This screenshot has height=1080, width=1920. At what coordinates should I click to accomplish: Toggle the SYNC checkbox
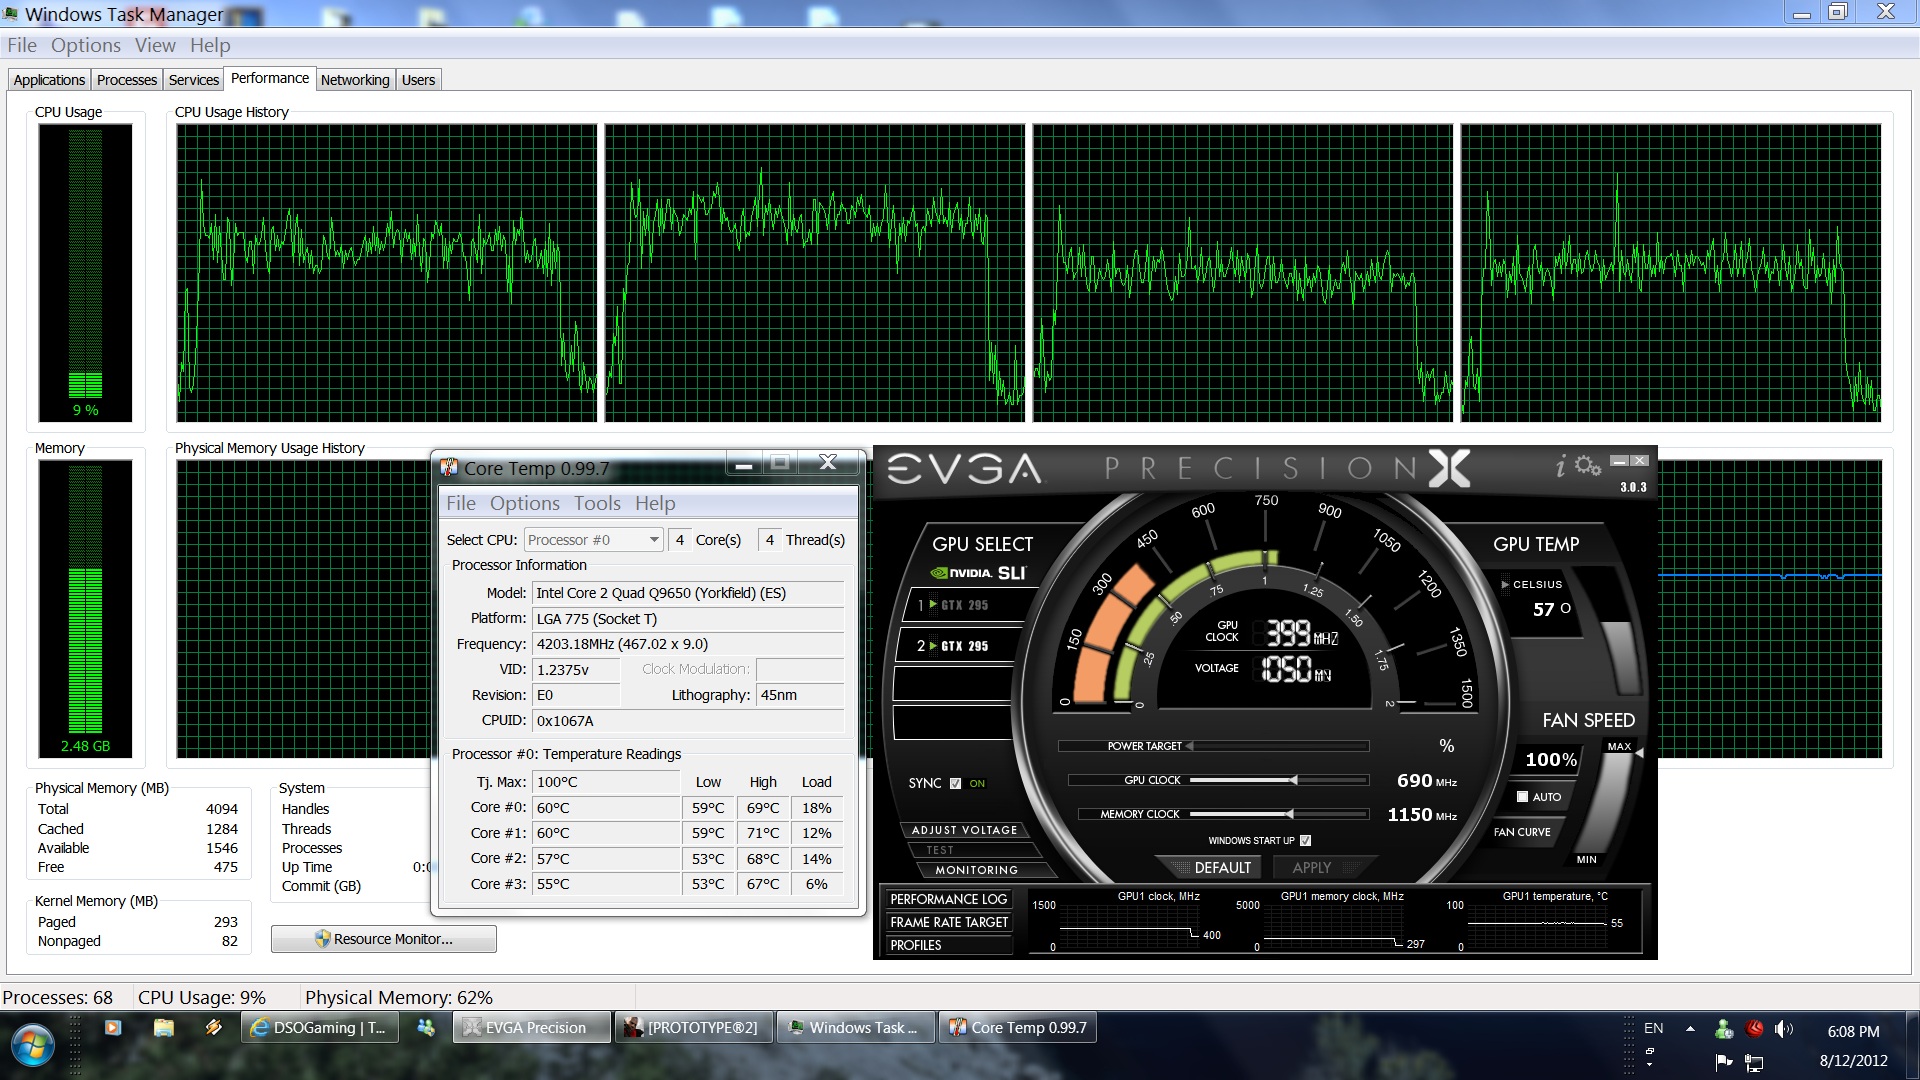(x=955, y=783)
